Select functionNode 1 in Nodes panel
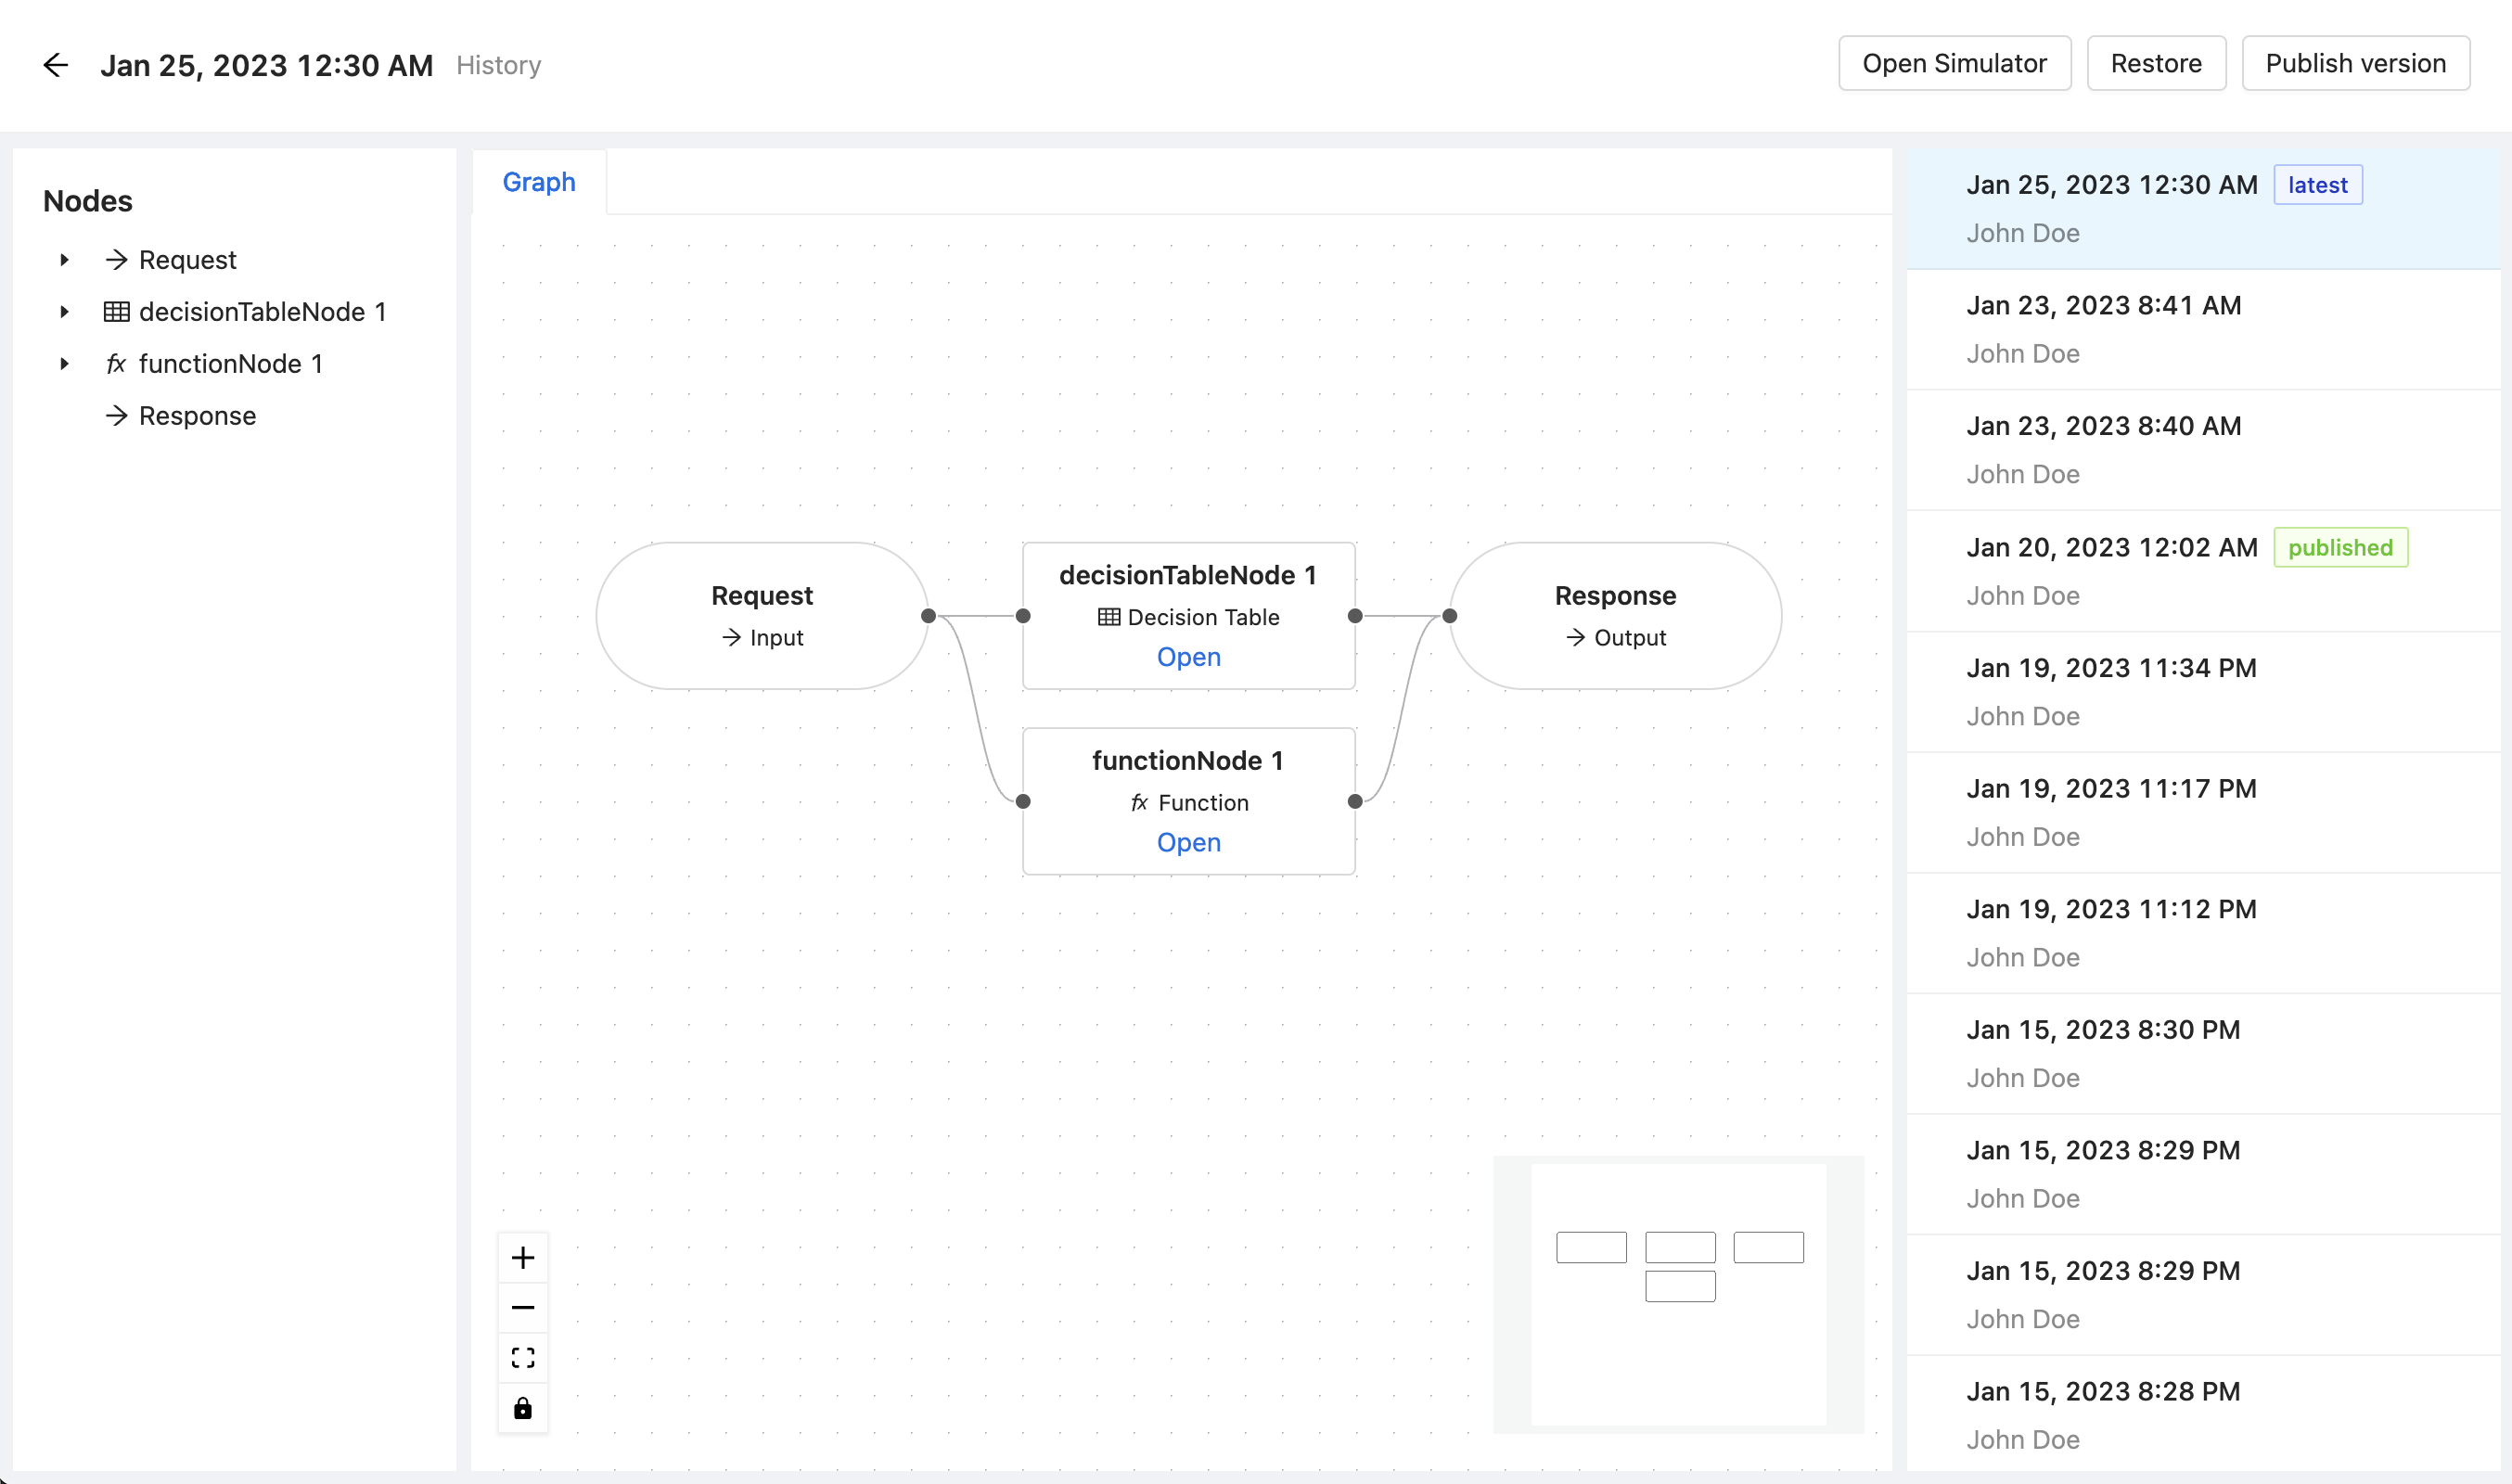The image size is (2512, 1484). pos(231,364)
